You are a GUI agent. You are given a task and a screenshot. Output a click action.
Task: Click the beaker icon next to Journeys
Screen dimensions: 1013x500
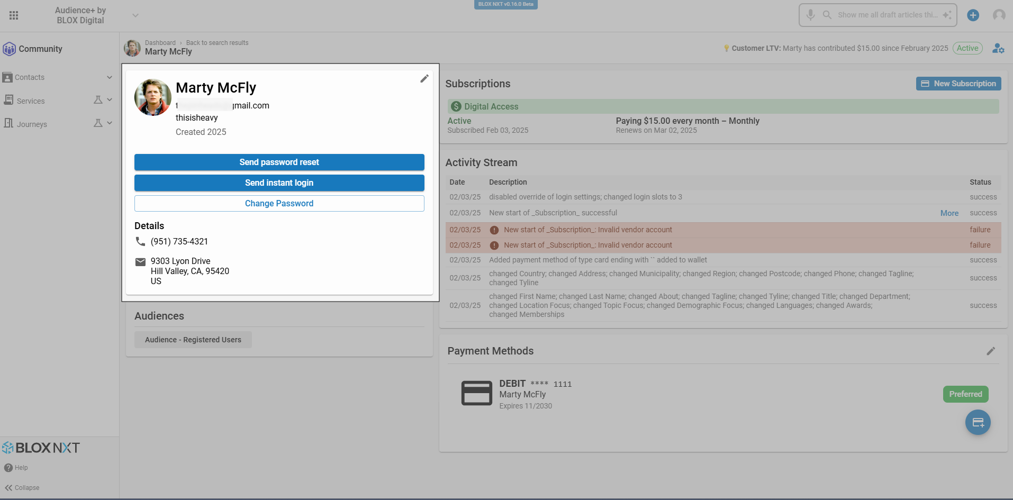98,123
